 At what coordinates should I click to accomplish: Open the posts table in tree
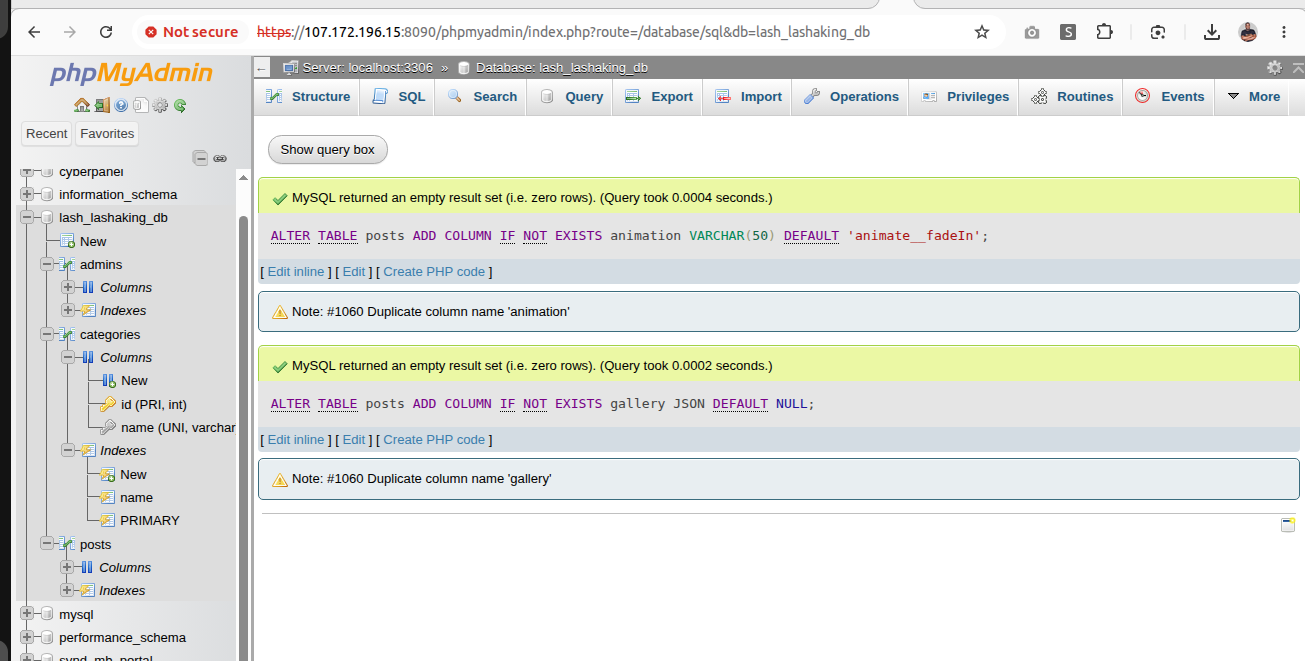tap(95, 545)
